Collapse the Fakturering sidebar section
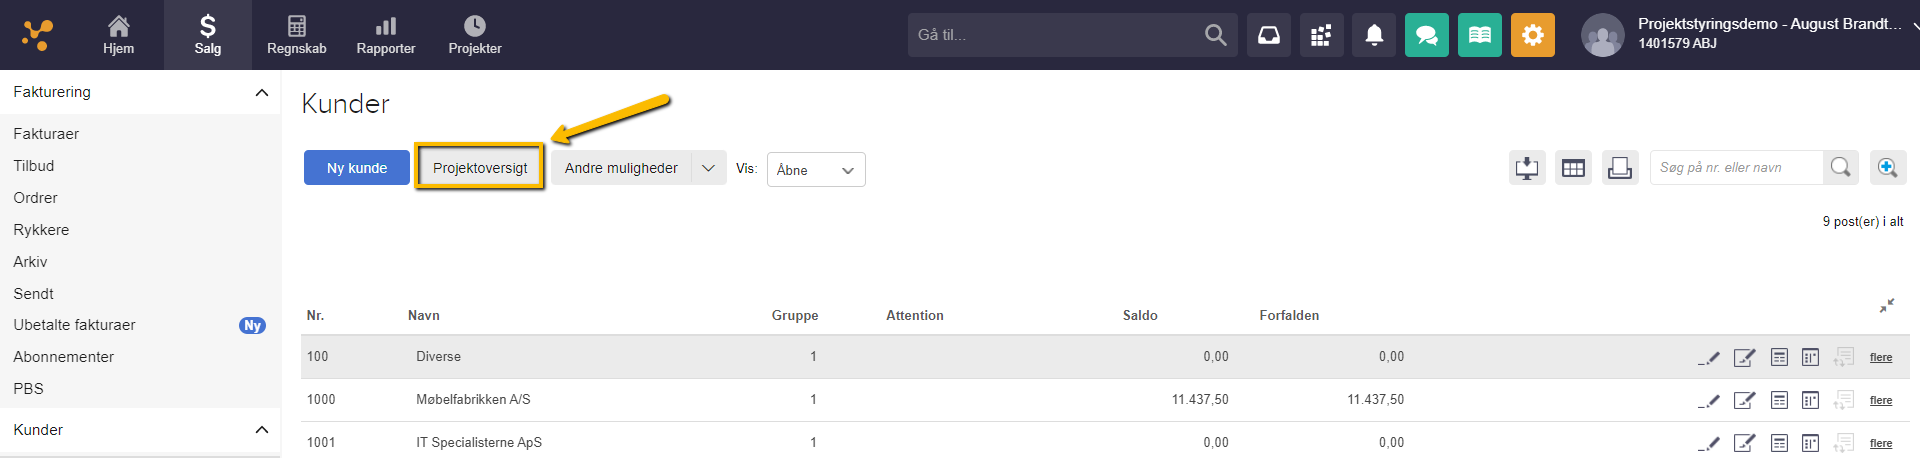This screenshot has width=1920, height=458. (x=261, y=93)
